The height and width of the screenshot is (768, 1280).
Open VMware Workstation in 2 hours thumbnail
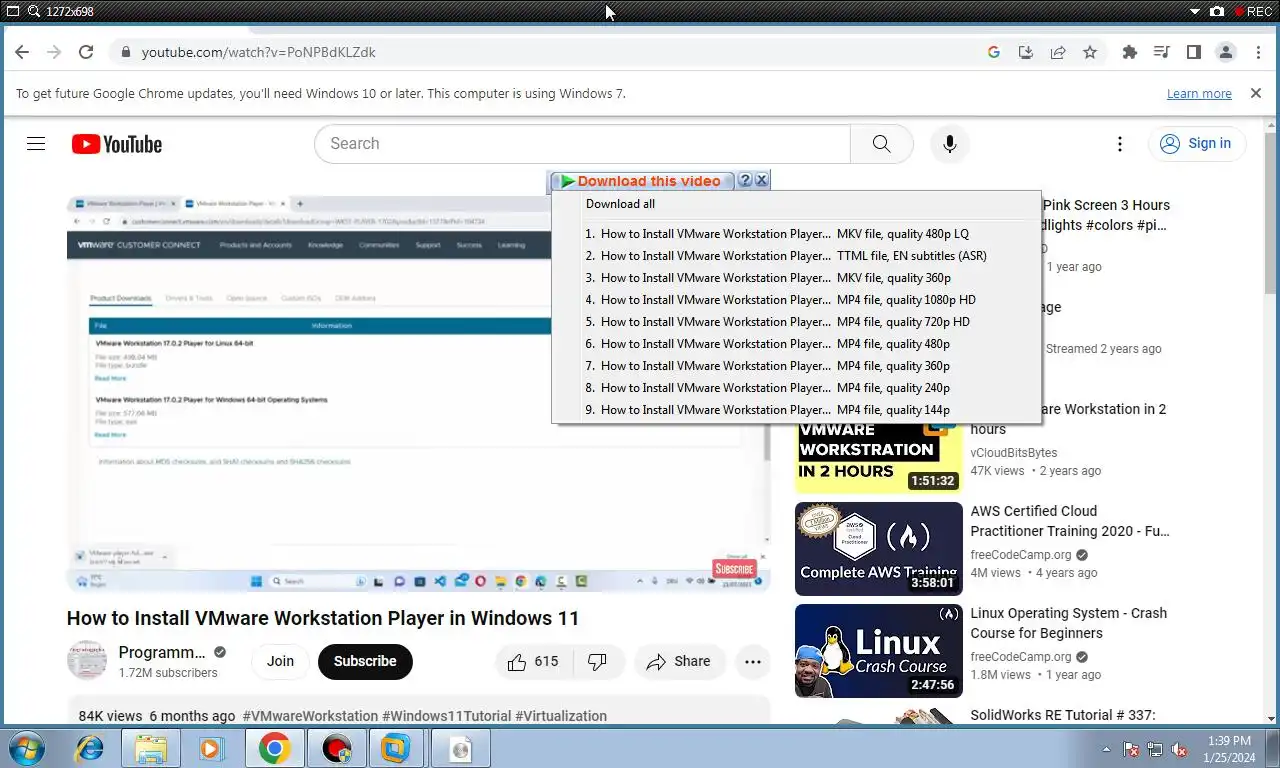(x=879, y=456)
